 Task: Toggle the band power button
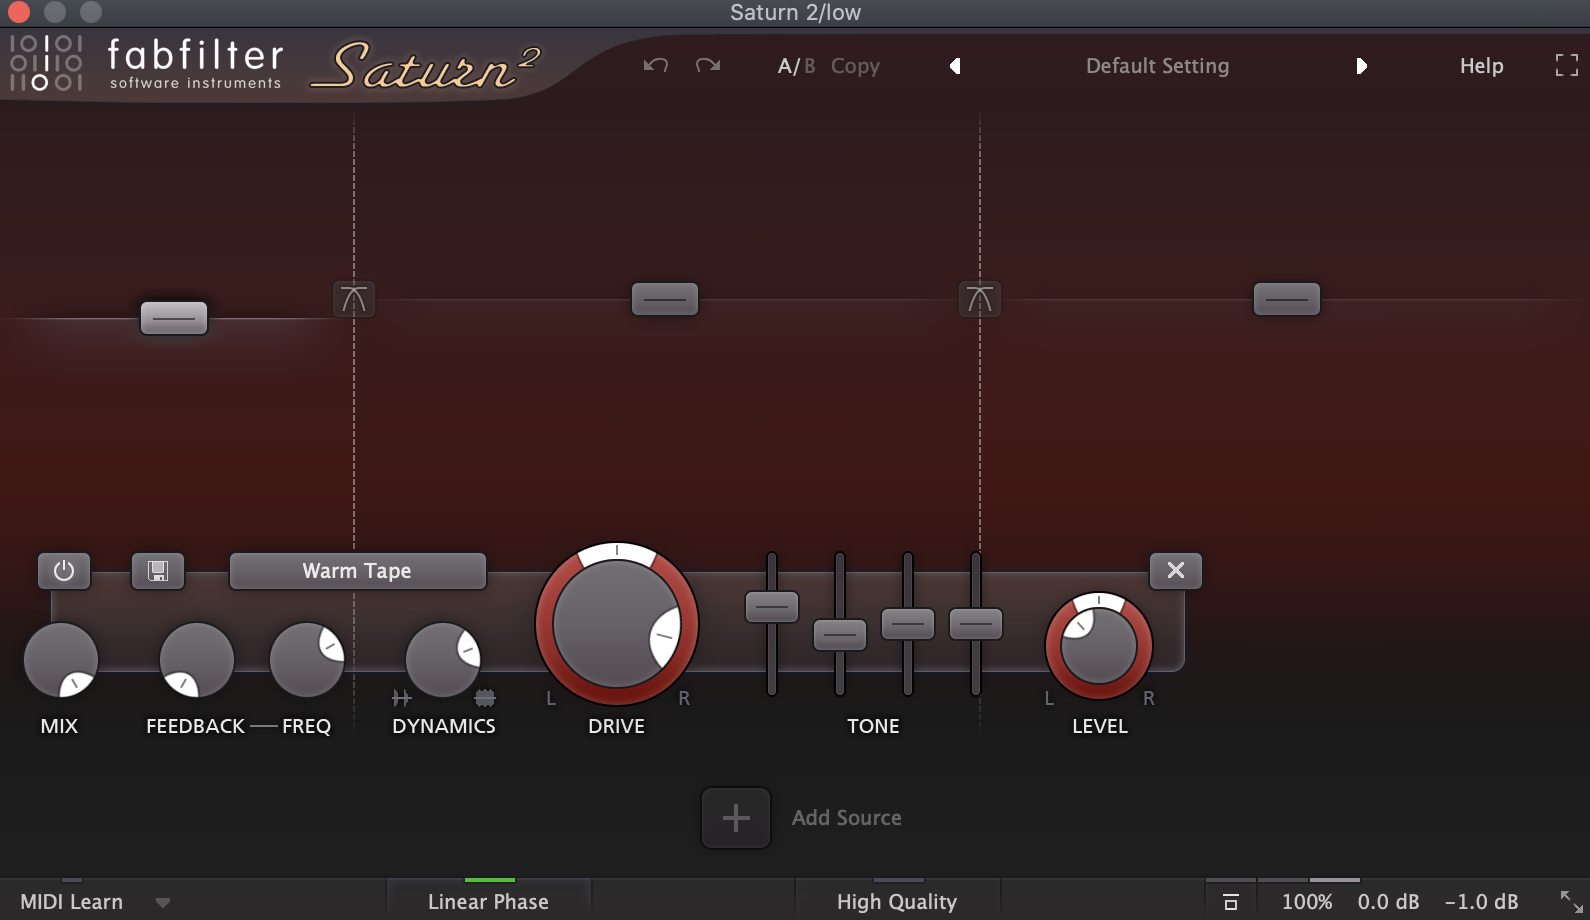pyautogui.click(x=64, y=571)
